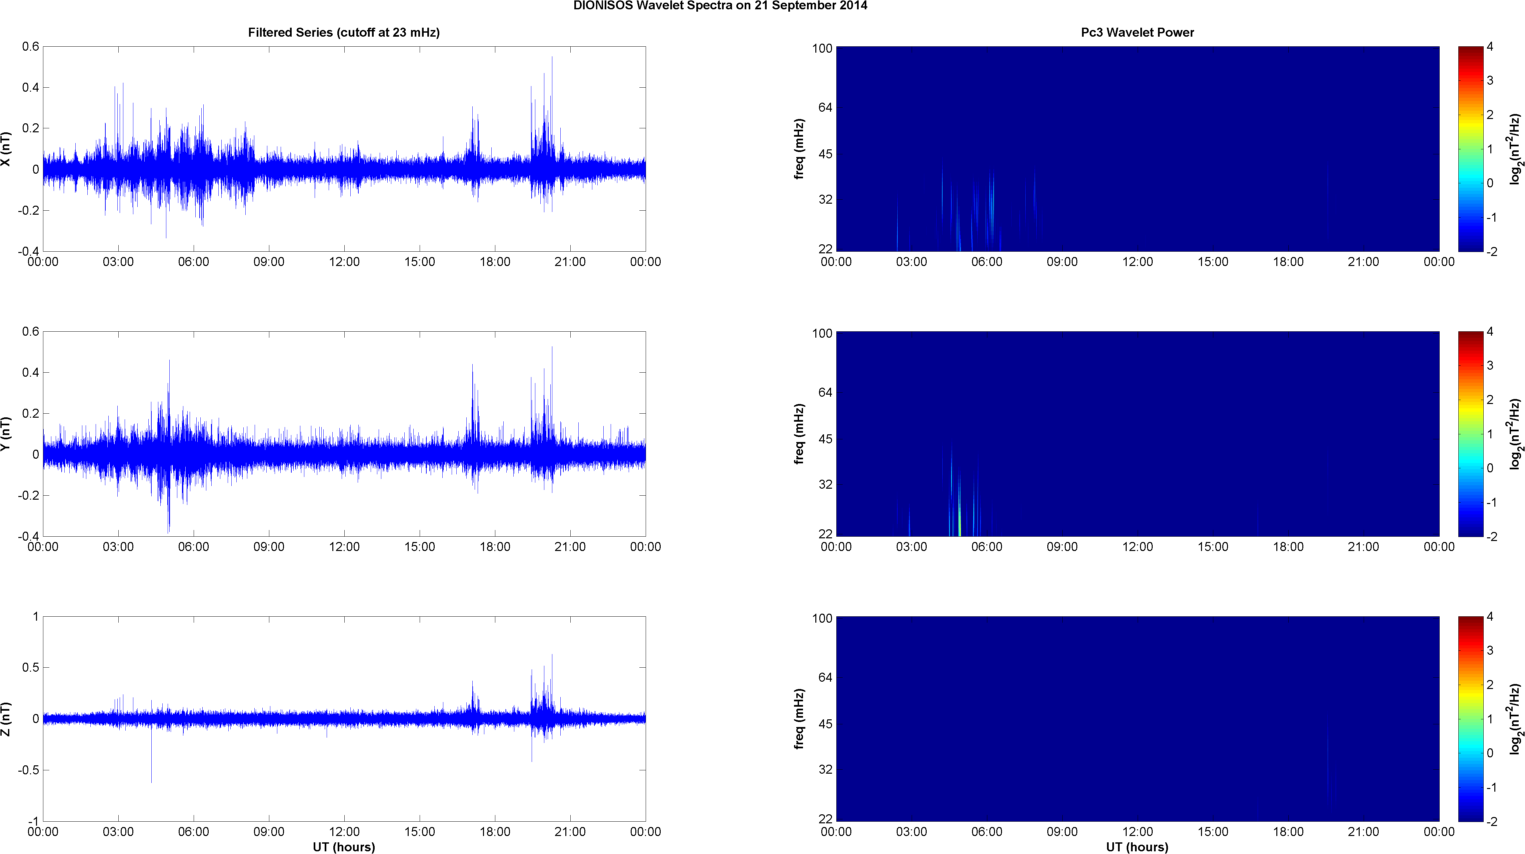Click 'freq (mHz)' label of Z wavelet plot
This screenshot has height=854, width=1525.
800,719
